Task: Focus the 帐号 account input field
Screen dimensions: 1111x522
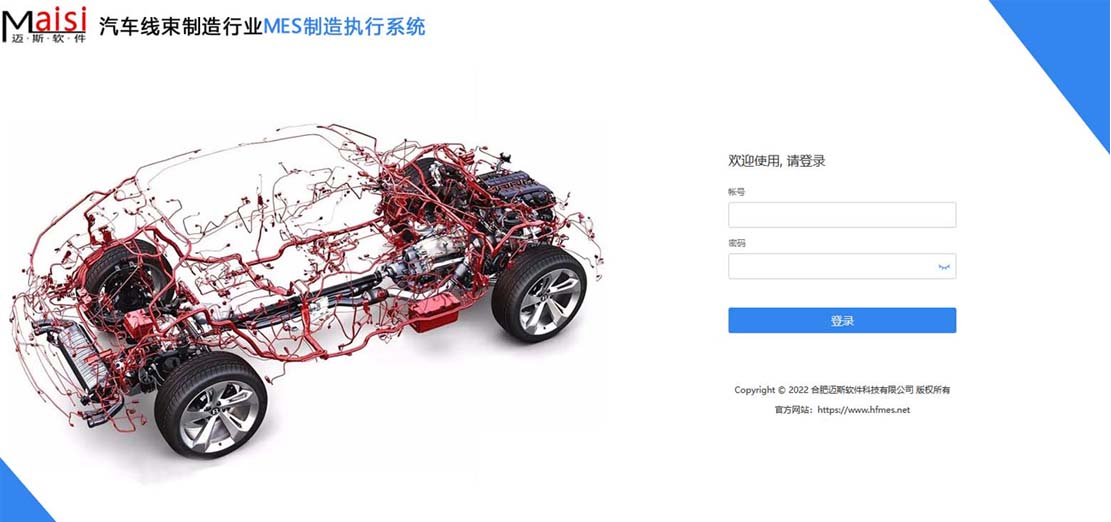Action: click(x=842, y=215)
